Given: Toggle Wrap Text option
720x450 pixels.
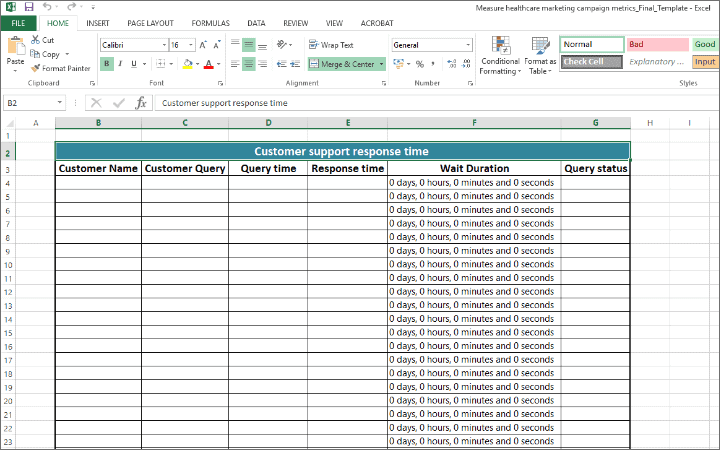Looking at the screenshot, I should 331,45.
